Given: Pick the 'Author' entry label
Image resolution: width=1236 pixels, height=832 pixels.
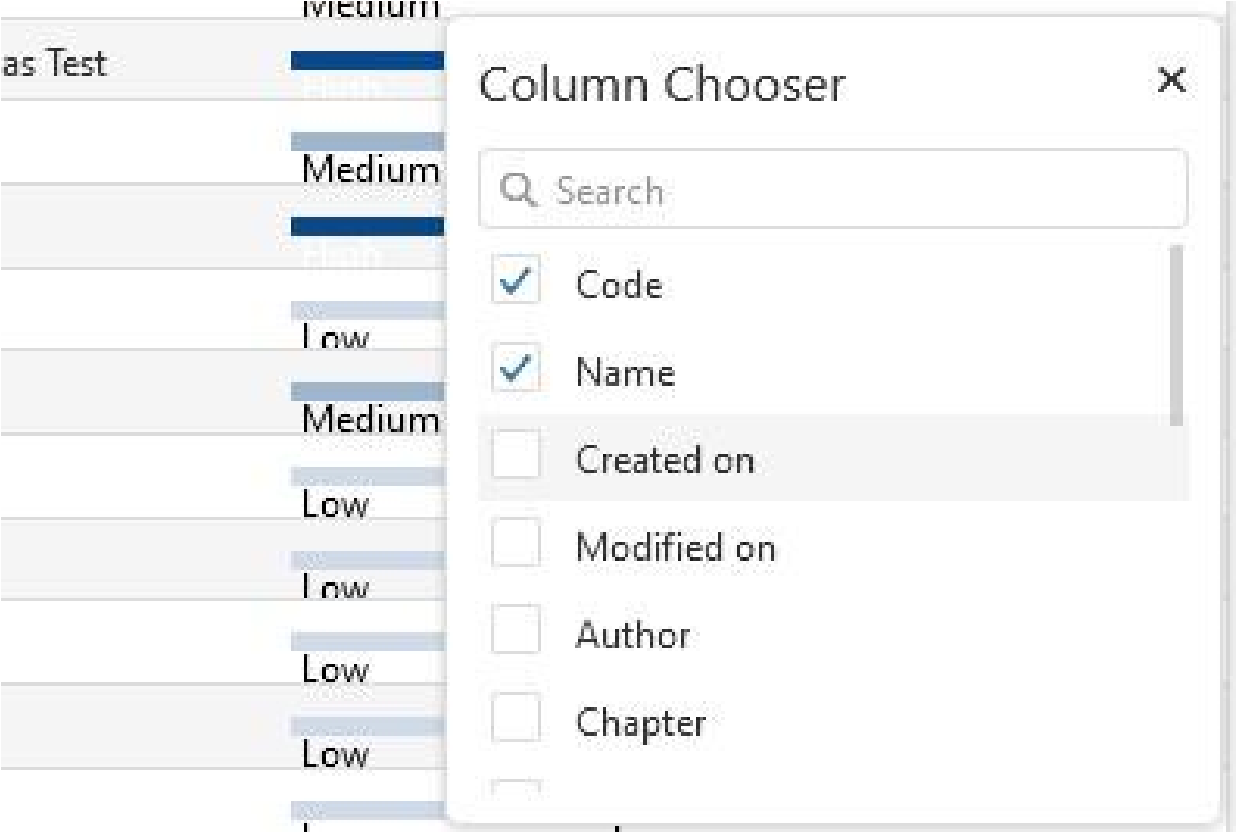Looking at the screenshot, I should pos(632,634).
